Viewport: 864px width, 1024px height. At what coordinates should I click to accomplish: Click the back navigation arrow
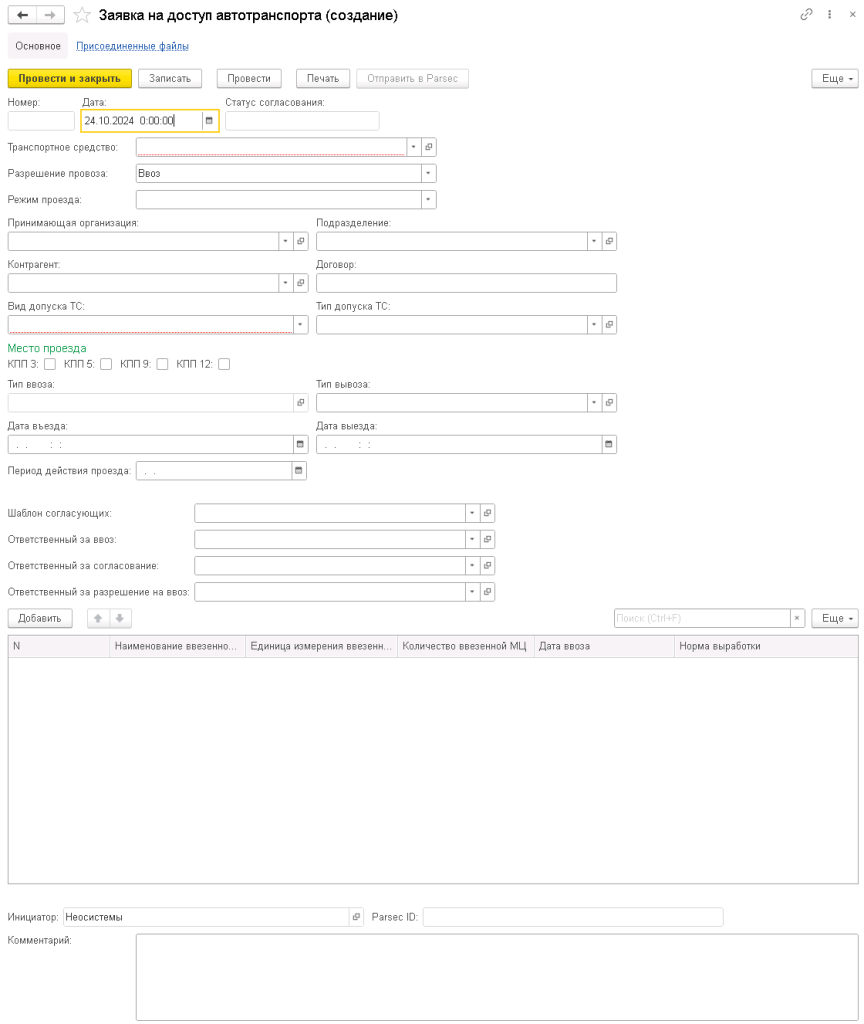[22, 15]
